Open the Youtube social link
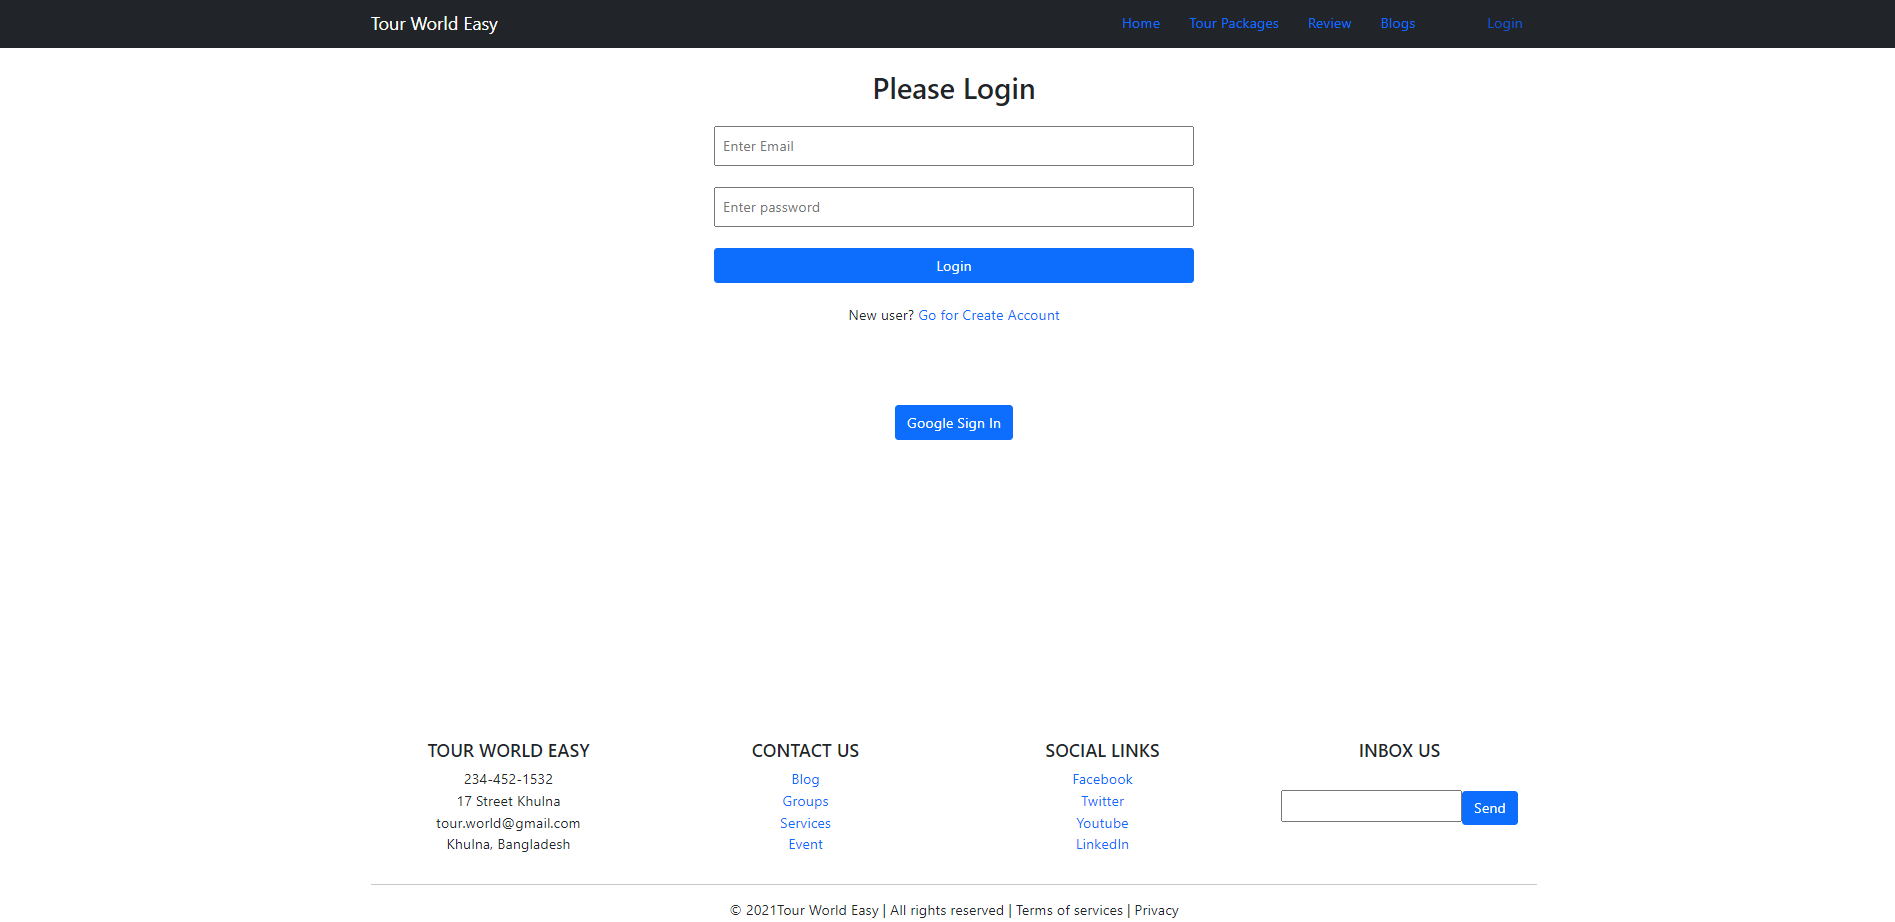 pos(1102,823)
